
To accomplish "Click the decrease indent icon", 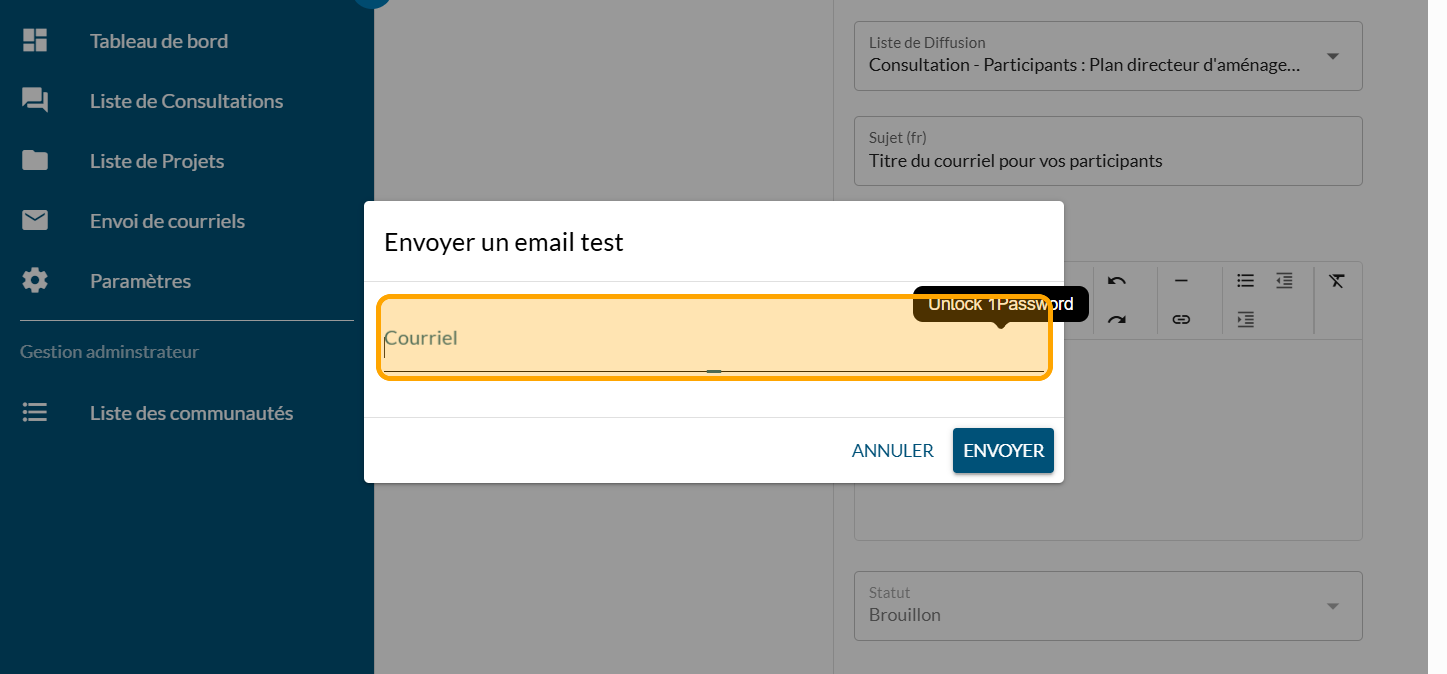I will (x=1284, y=281).
